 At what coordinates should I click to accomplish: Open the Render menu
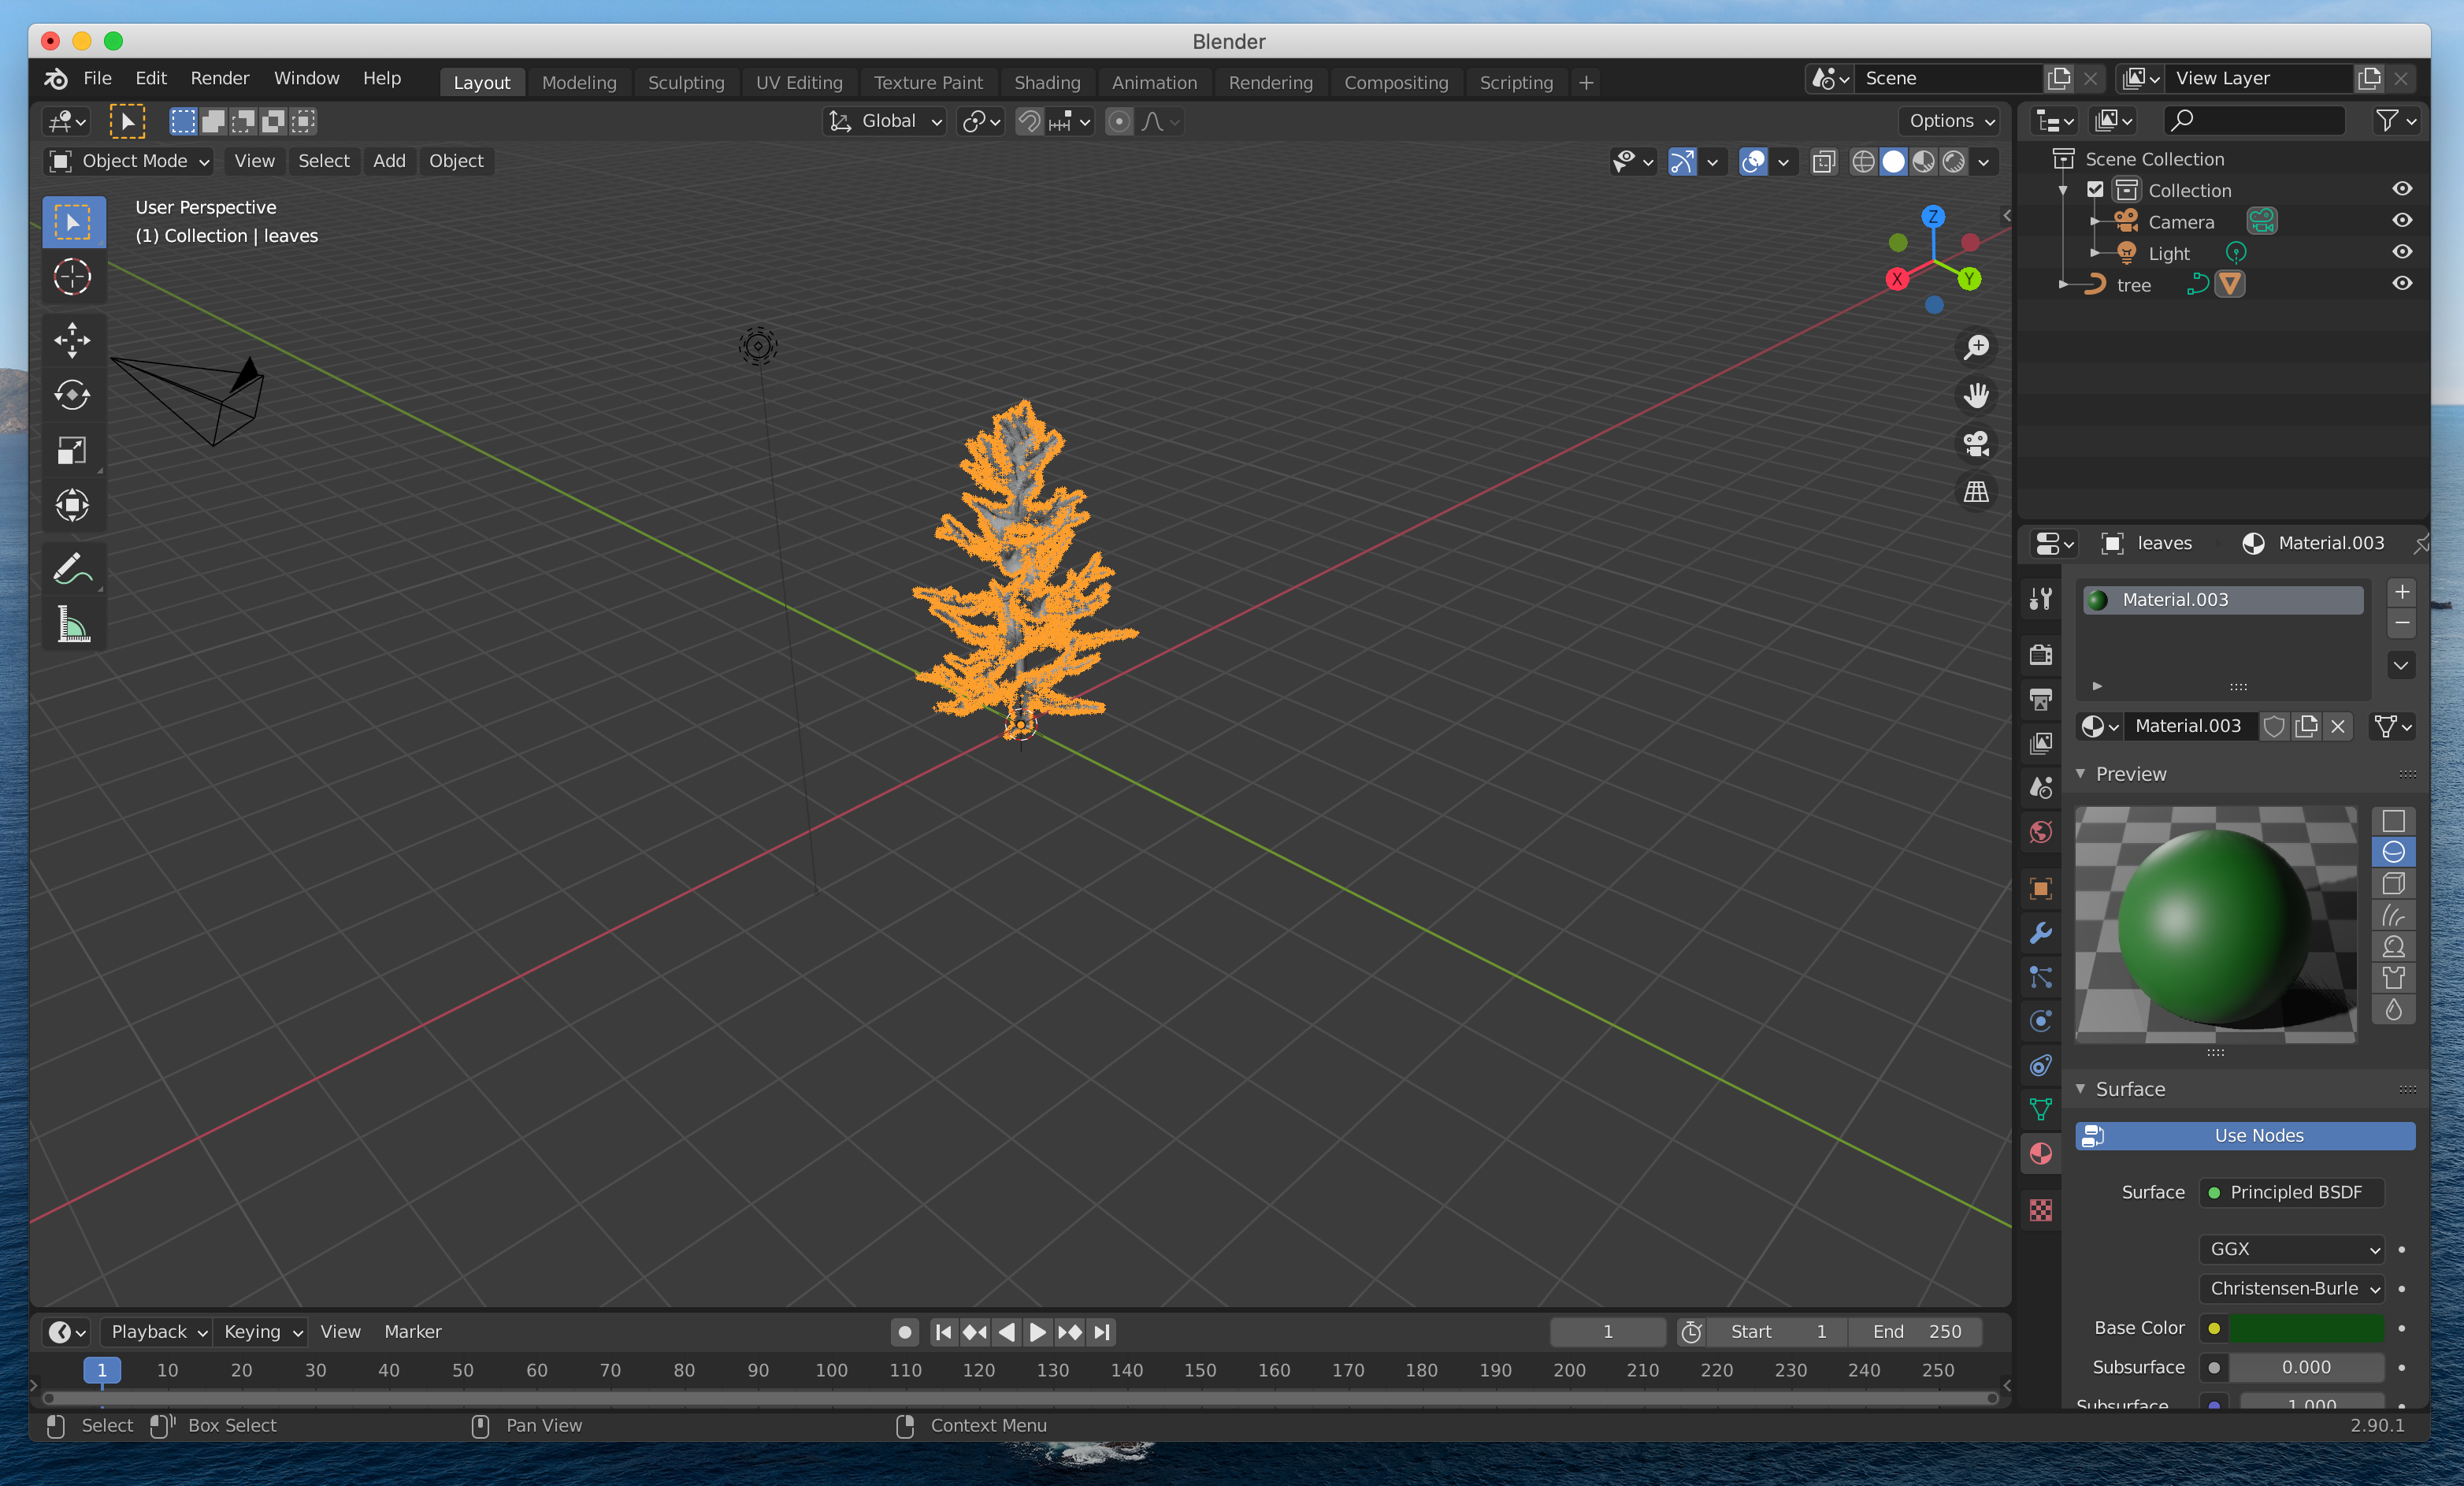(219, 78)
